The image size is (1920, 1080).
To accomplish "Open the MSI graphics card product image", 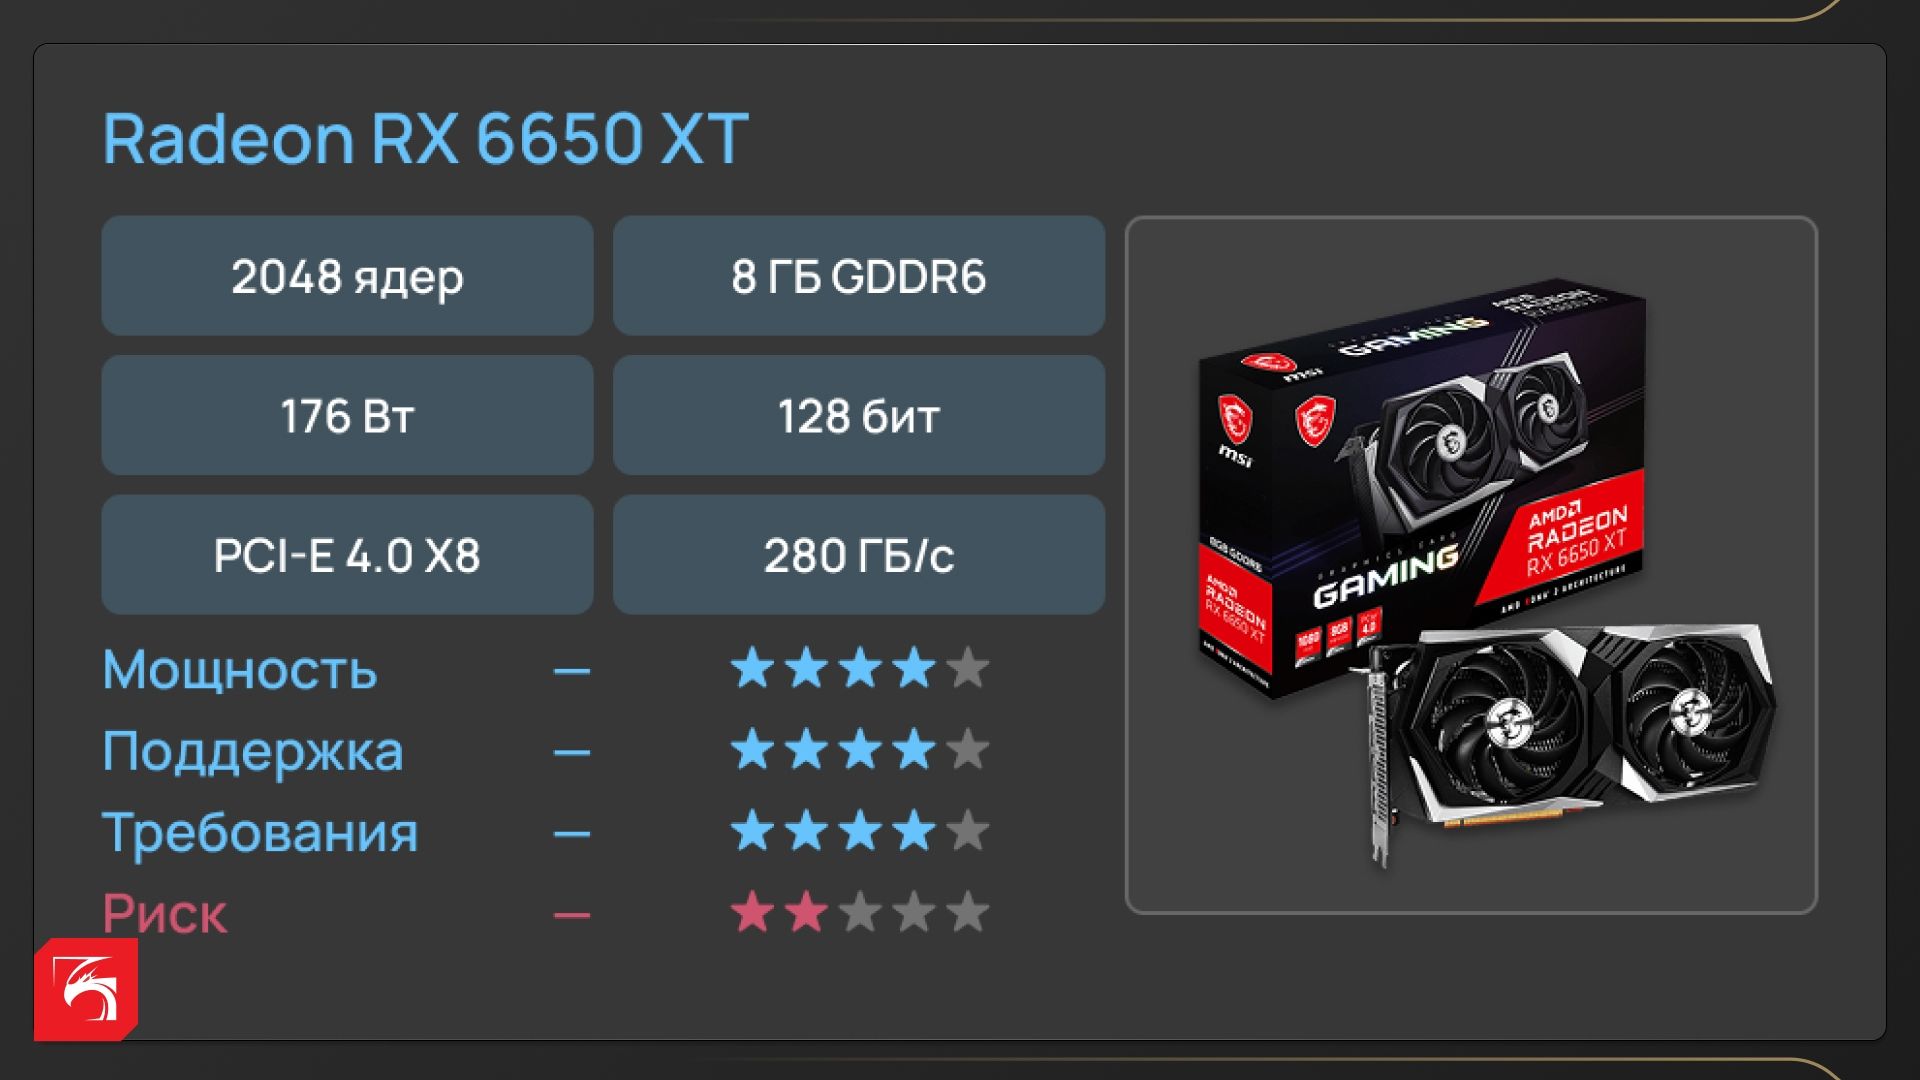I will point(1471,565).
